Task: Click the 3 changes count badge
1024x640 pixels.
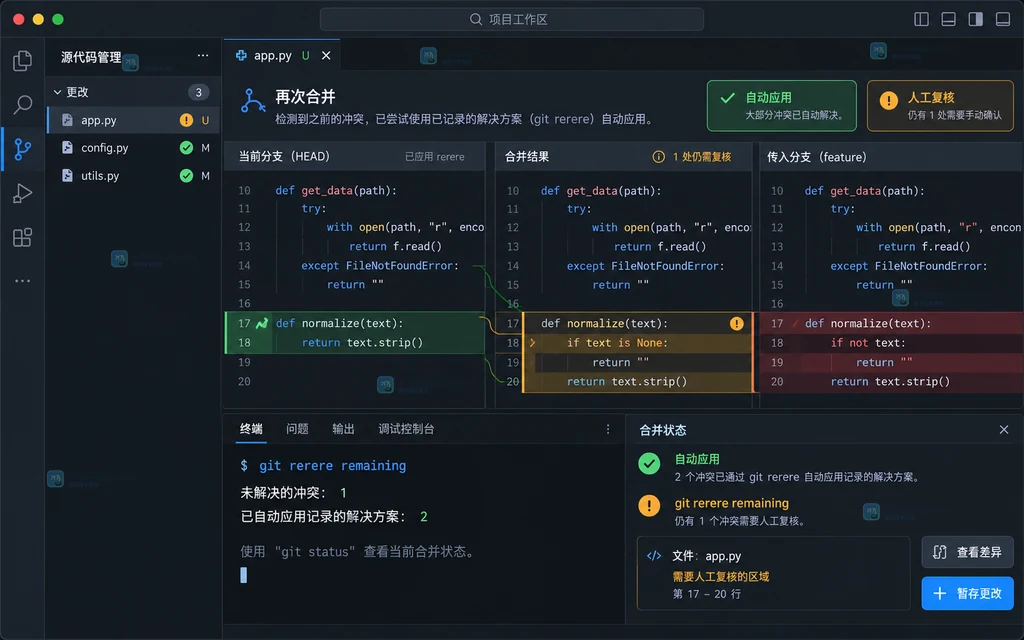Action: (199, 92)
